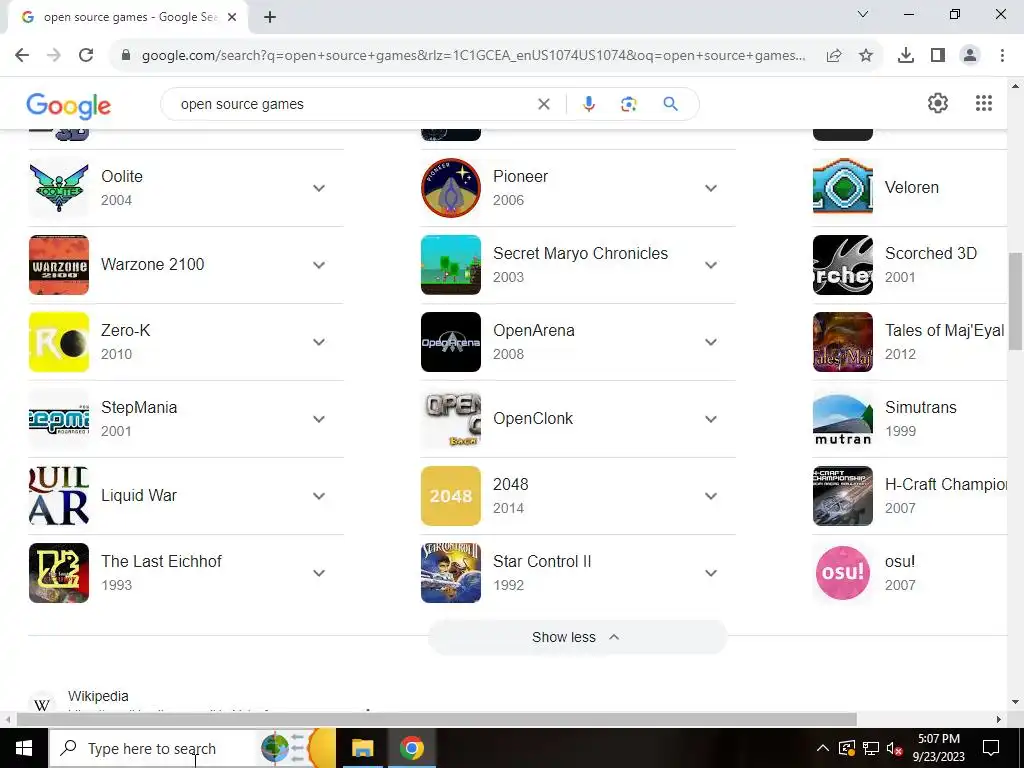Go to the Google homepage logo
Screen dimensions: 1024x768
(x=69, y=105)
